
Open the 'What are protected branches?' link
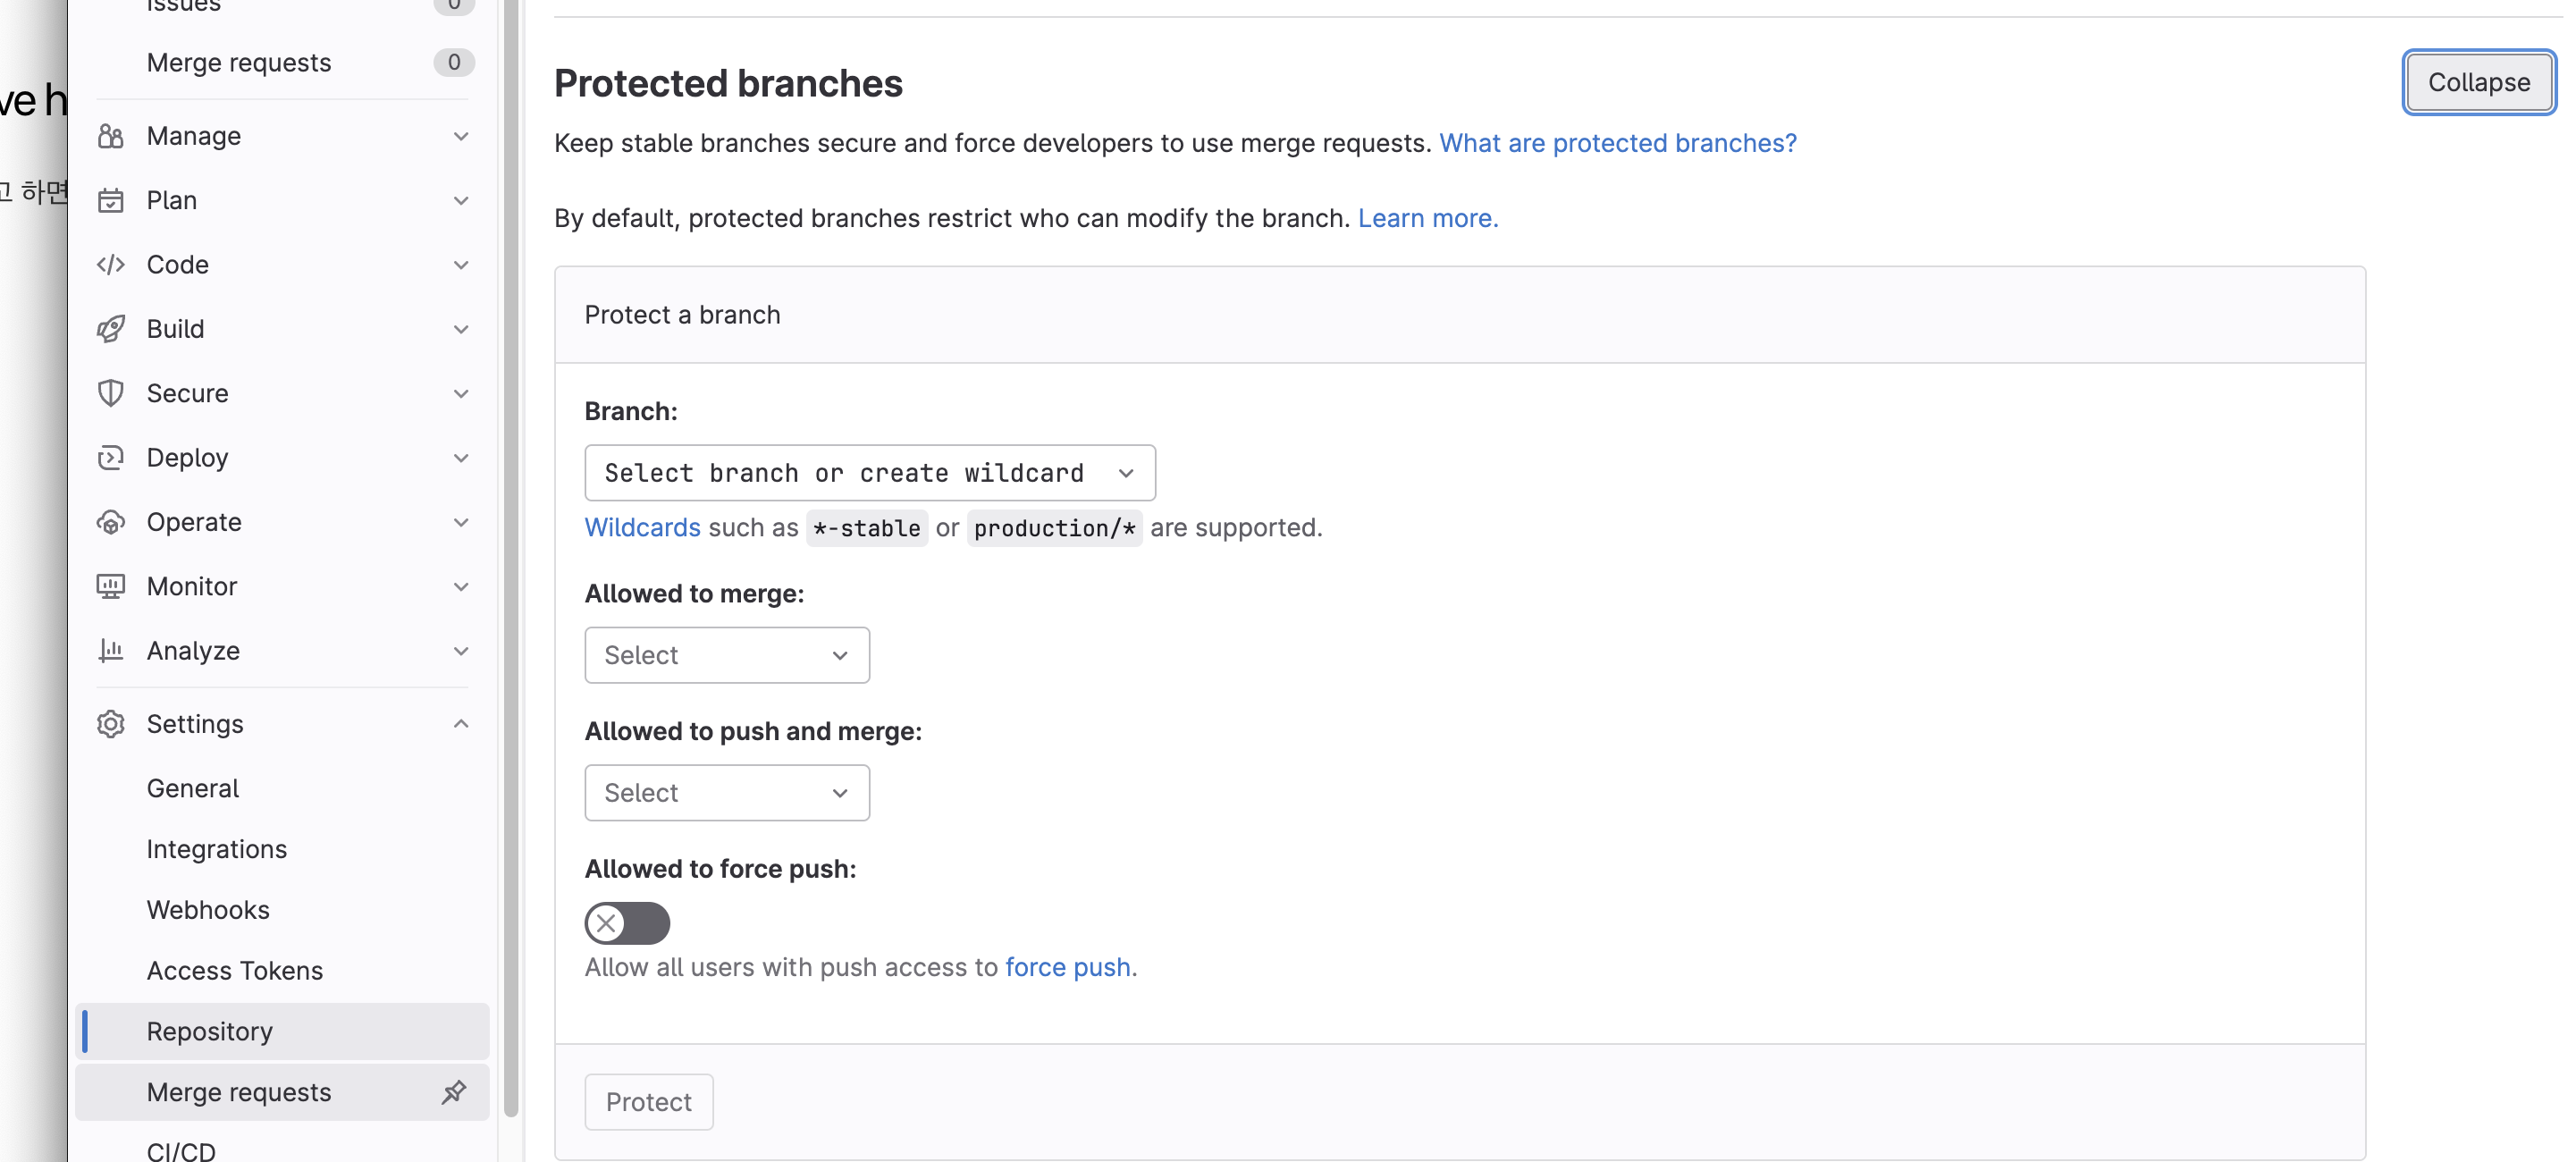[x=1617, y=143]
